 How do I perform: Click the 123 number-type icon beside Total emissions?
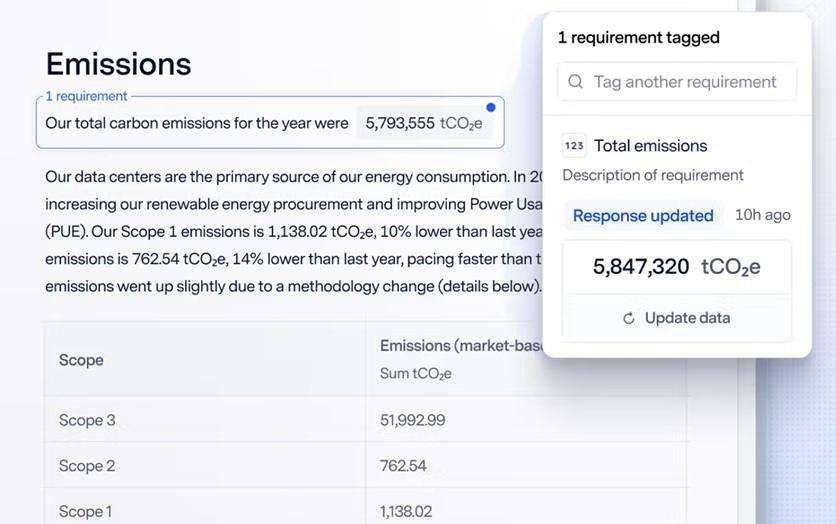point(574,146)
